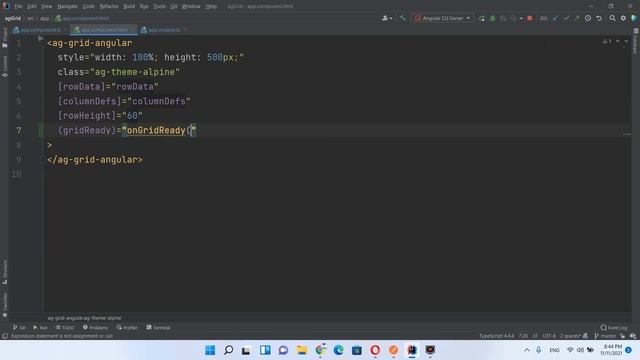Toggle the Favorites tool window sidebar button
This screenshot has height=360, width=640.
click(4, 305)
